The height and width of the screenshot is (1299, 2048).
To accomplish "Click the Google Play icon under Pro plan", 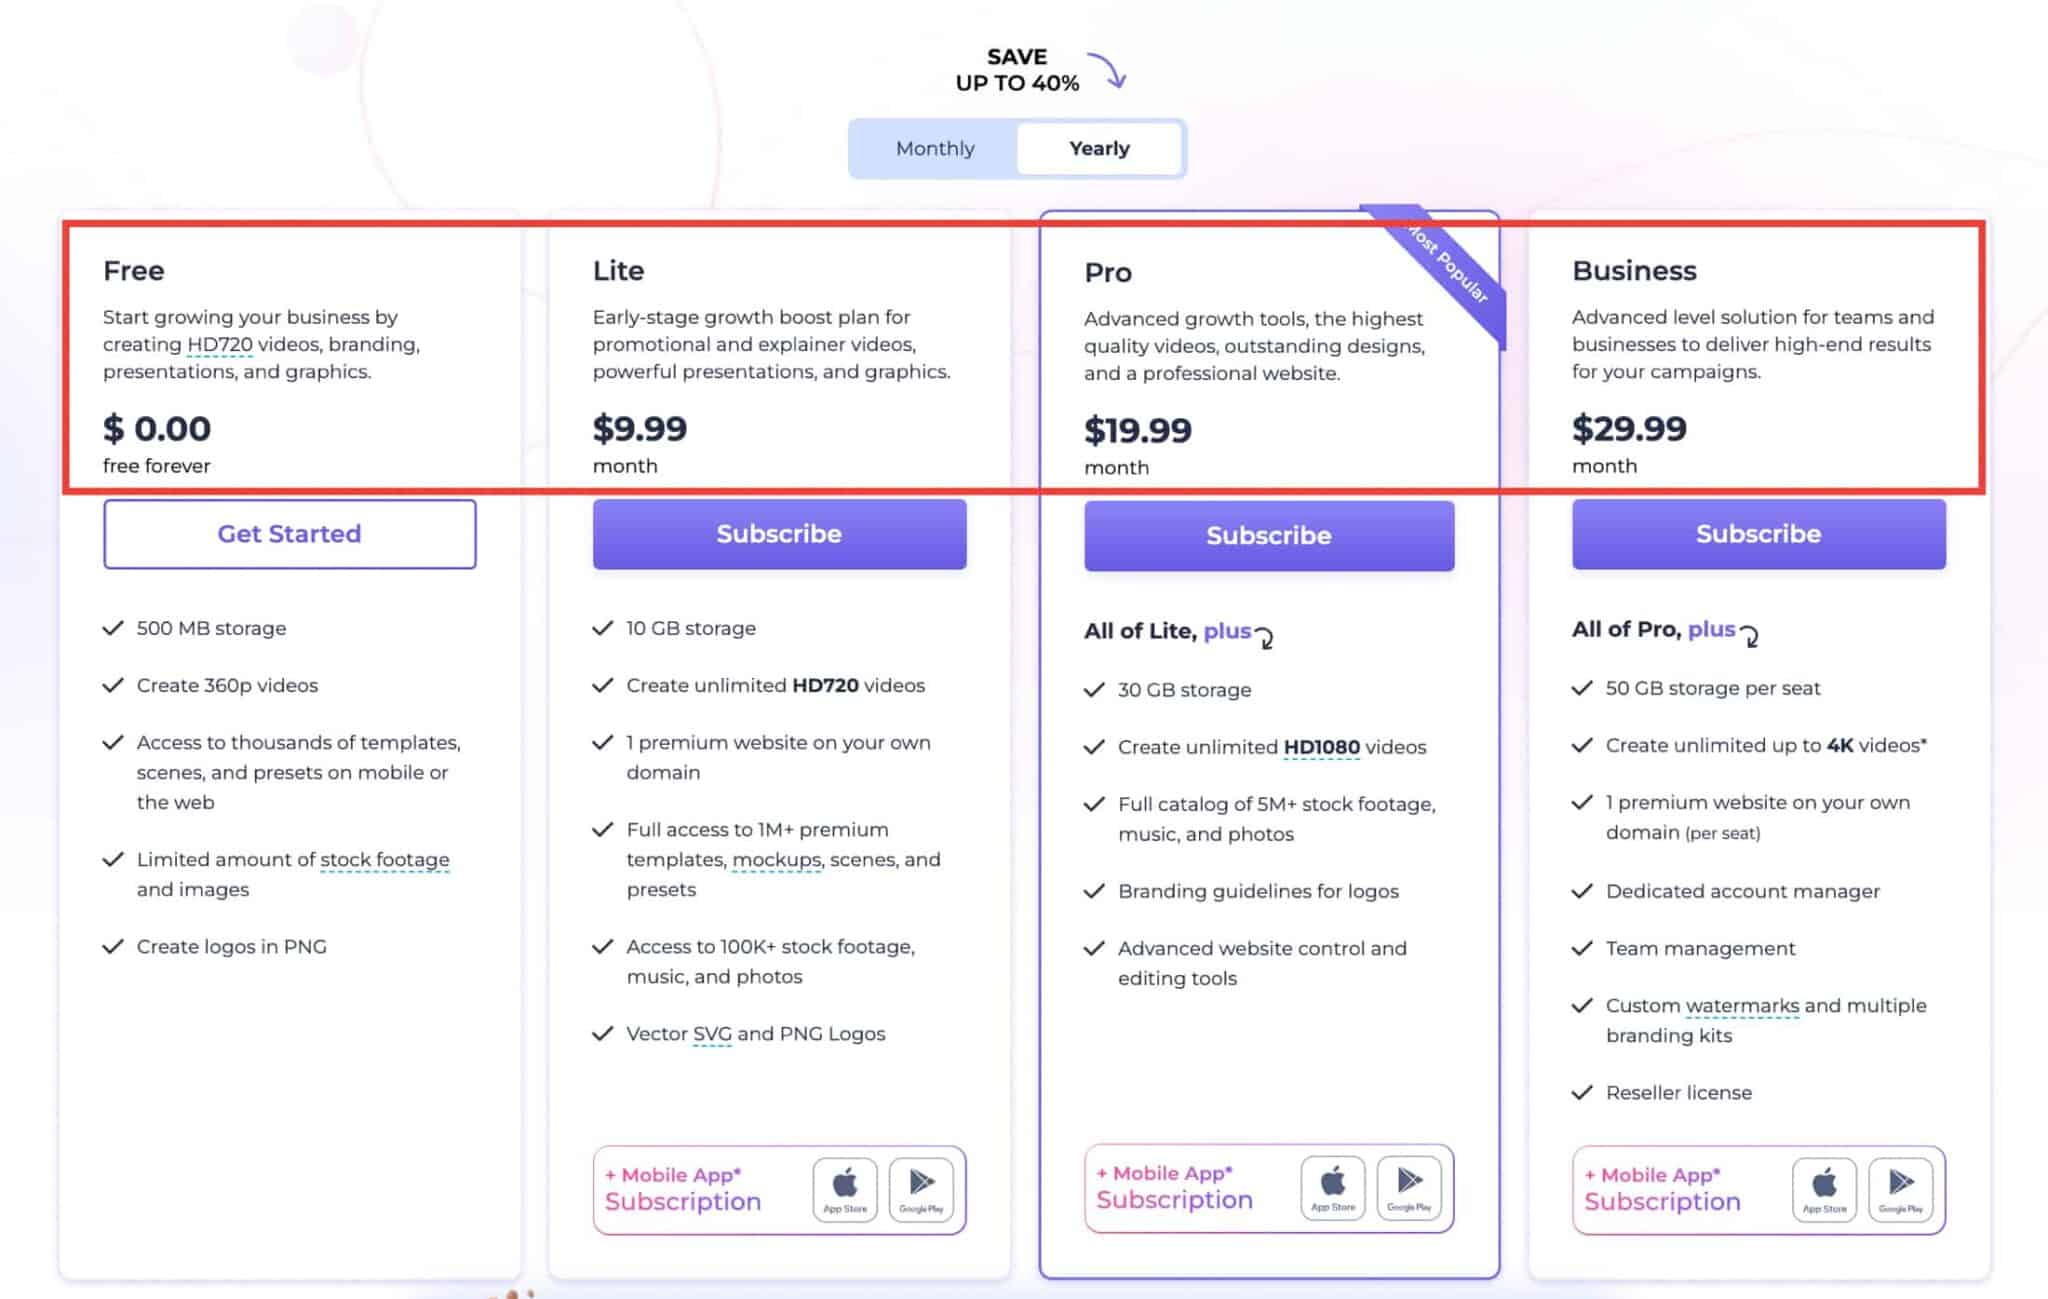I will (x=1410, y=1189).
